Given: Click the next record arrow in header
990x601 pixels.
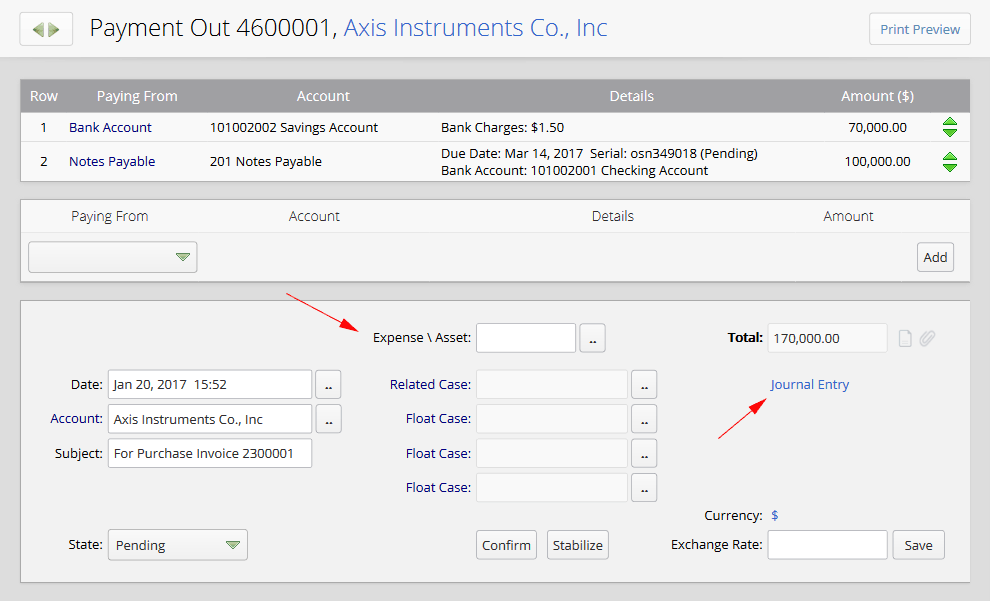Looking at the screenshot, I should 54,29.
